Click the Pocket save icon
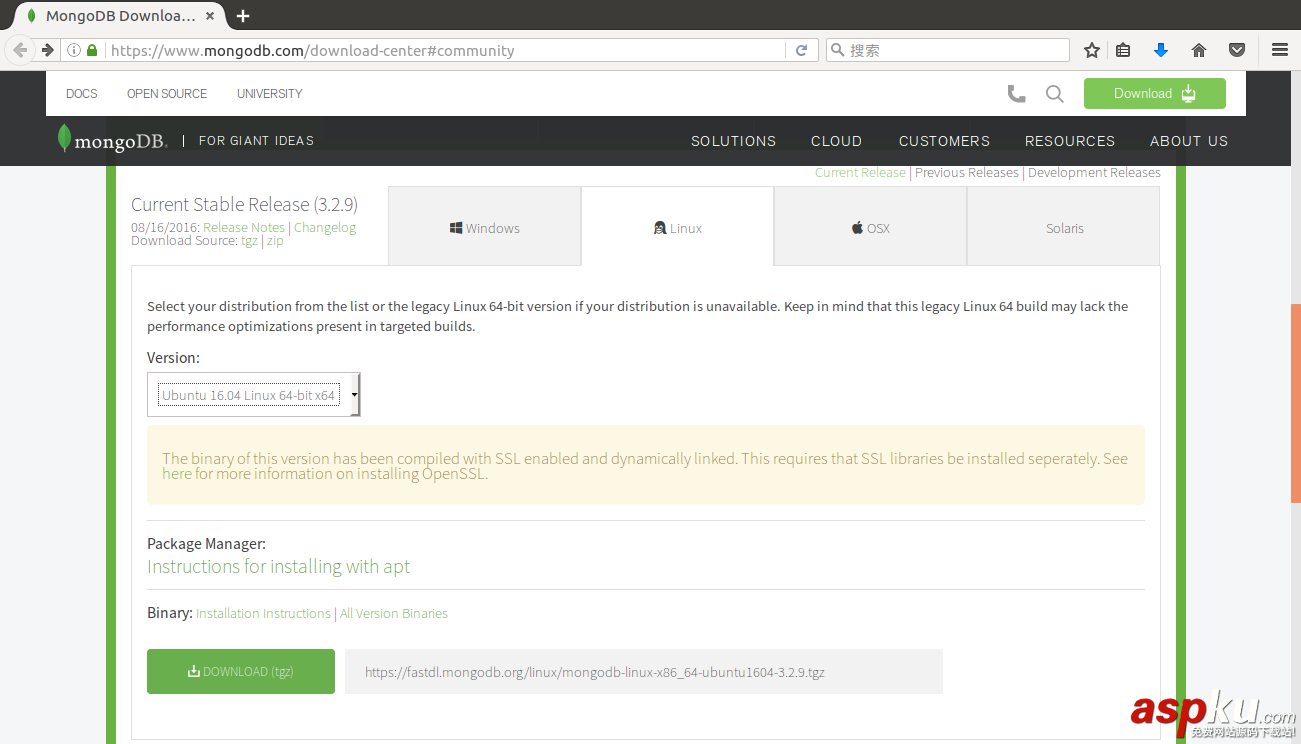 (1237, 50)
